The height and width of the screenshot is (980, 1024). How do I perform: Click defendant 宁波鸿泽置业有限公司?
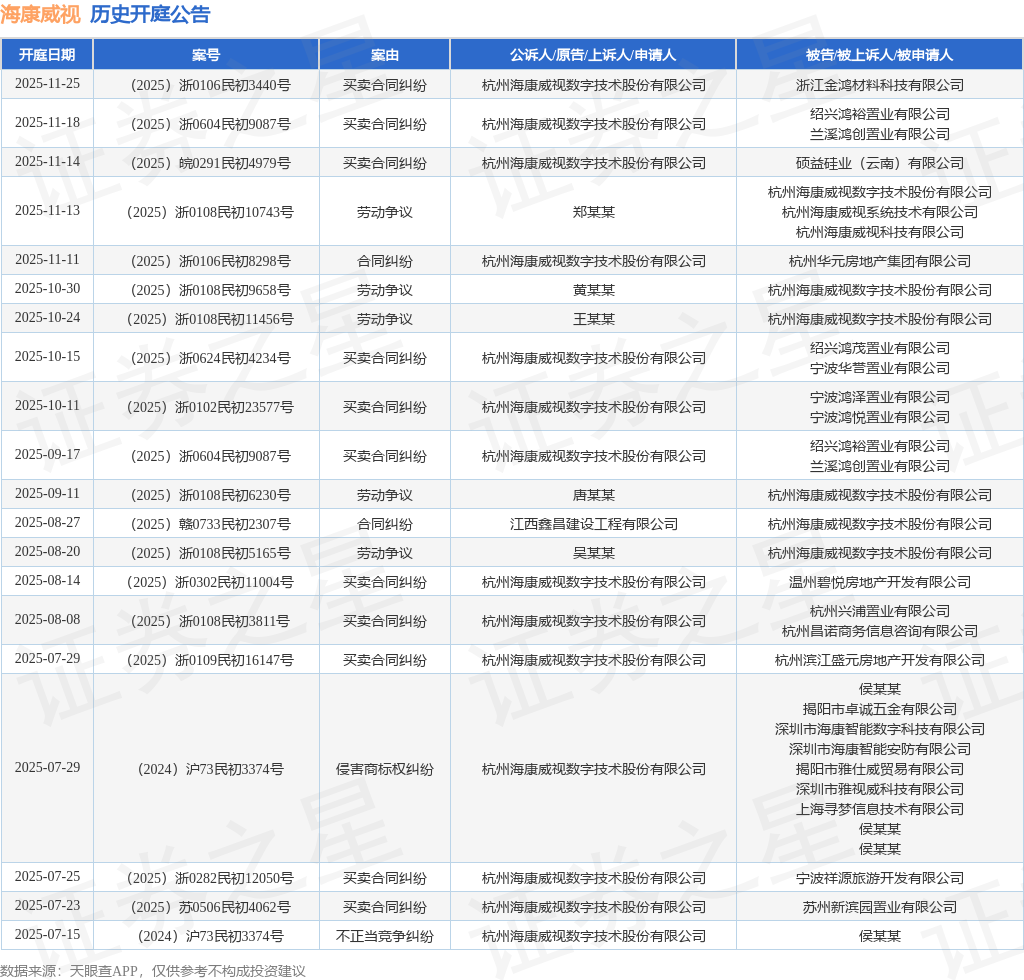pos(880,397)
